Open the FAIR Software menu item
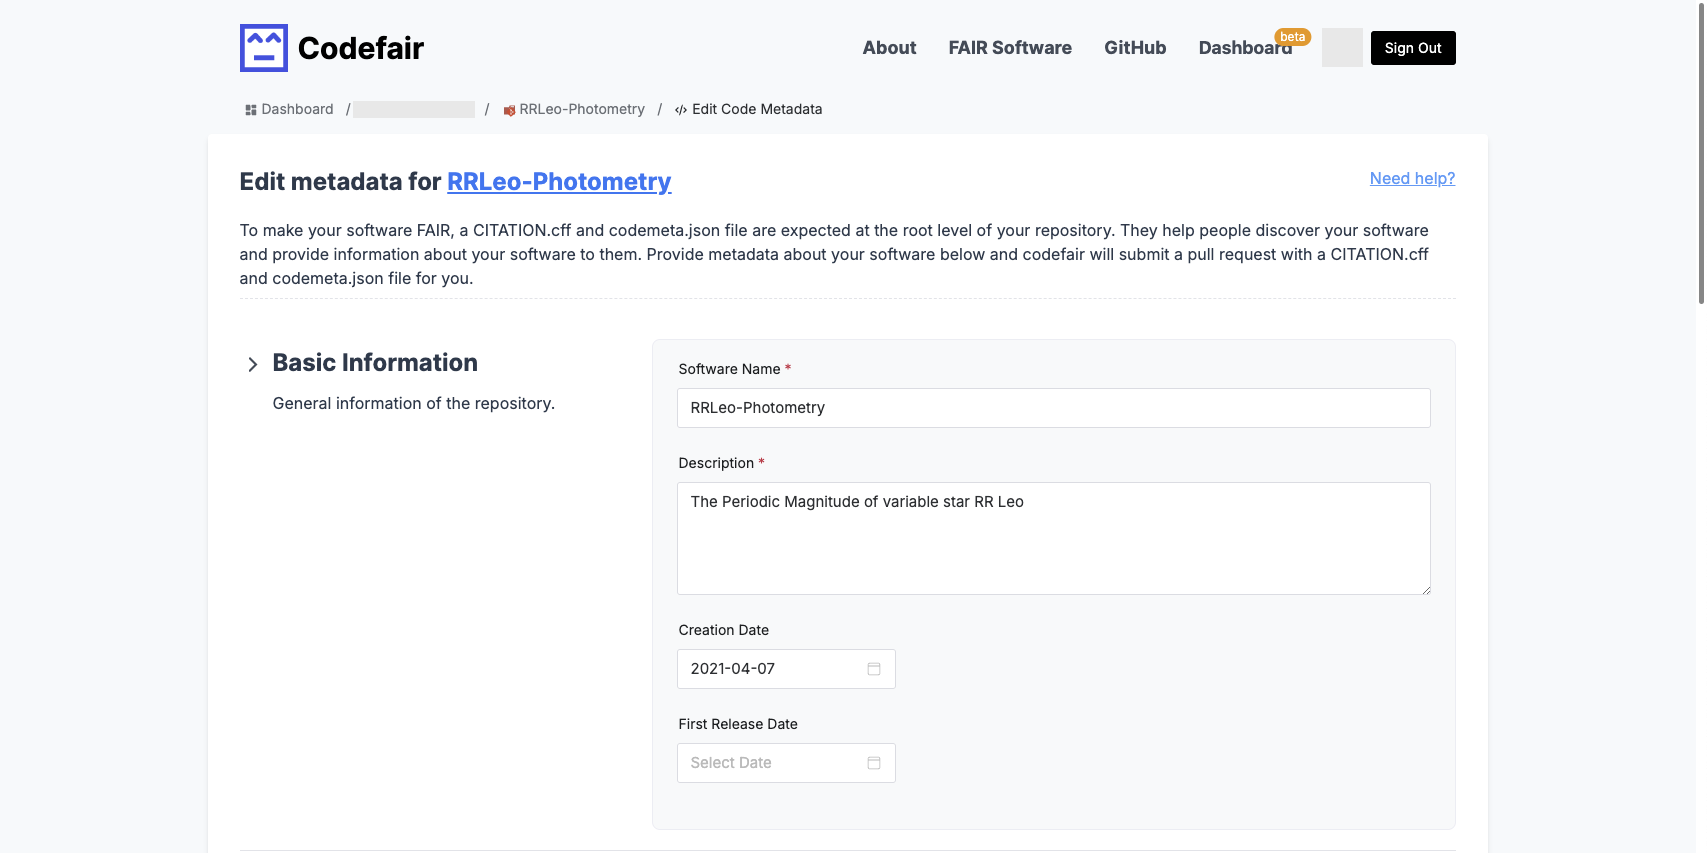This screenshot has width=1707, height=853. [x=1010, y=48]
